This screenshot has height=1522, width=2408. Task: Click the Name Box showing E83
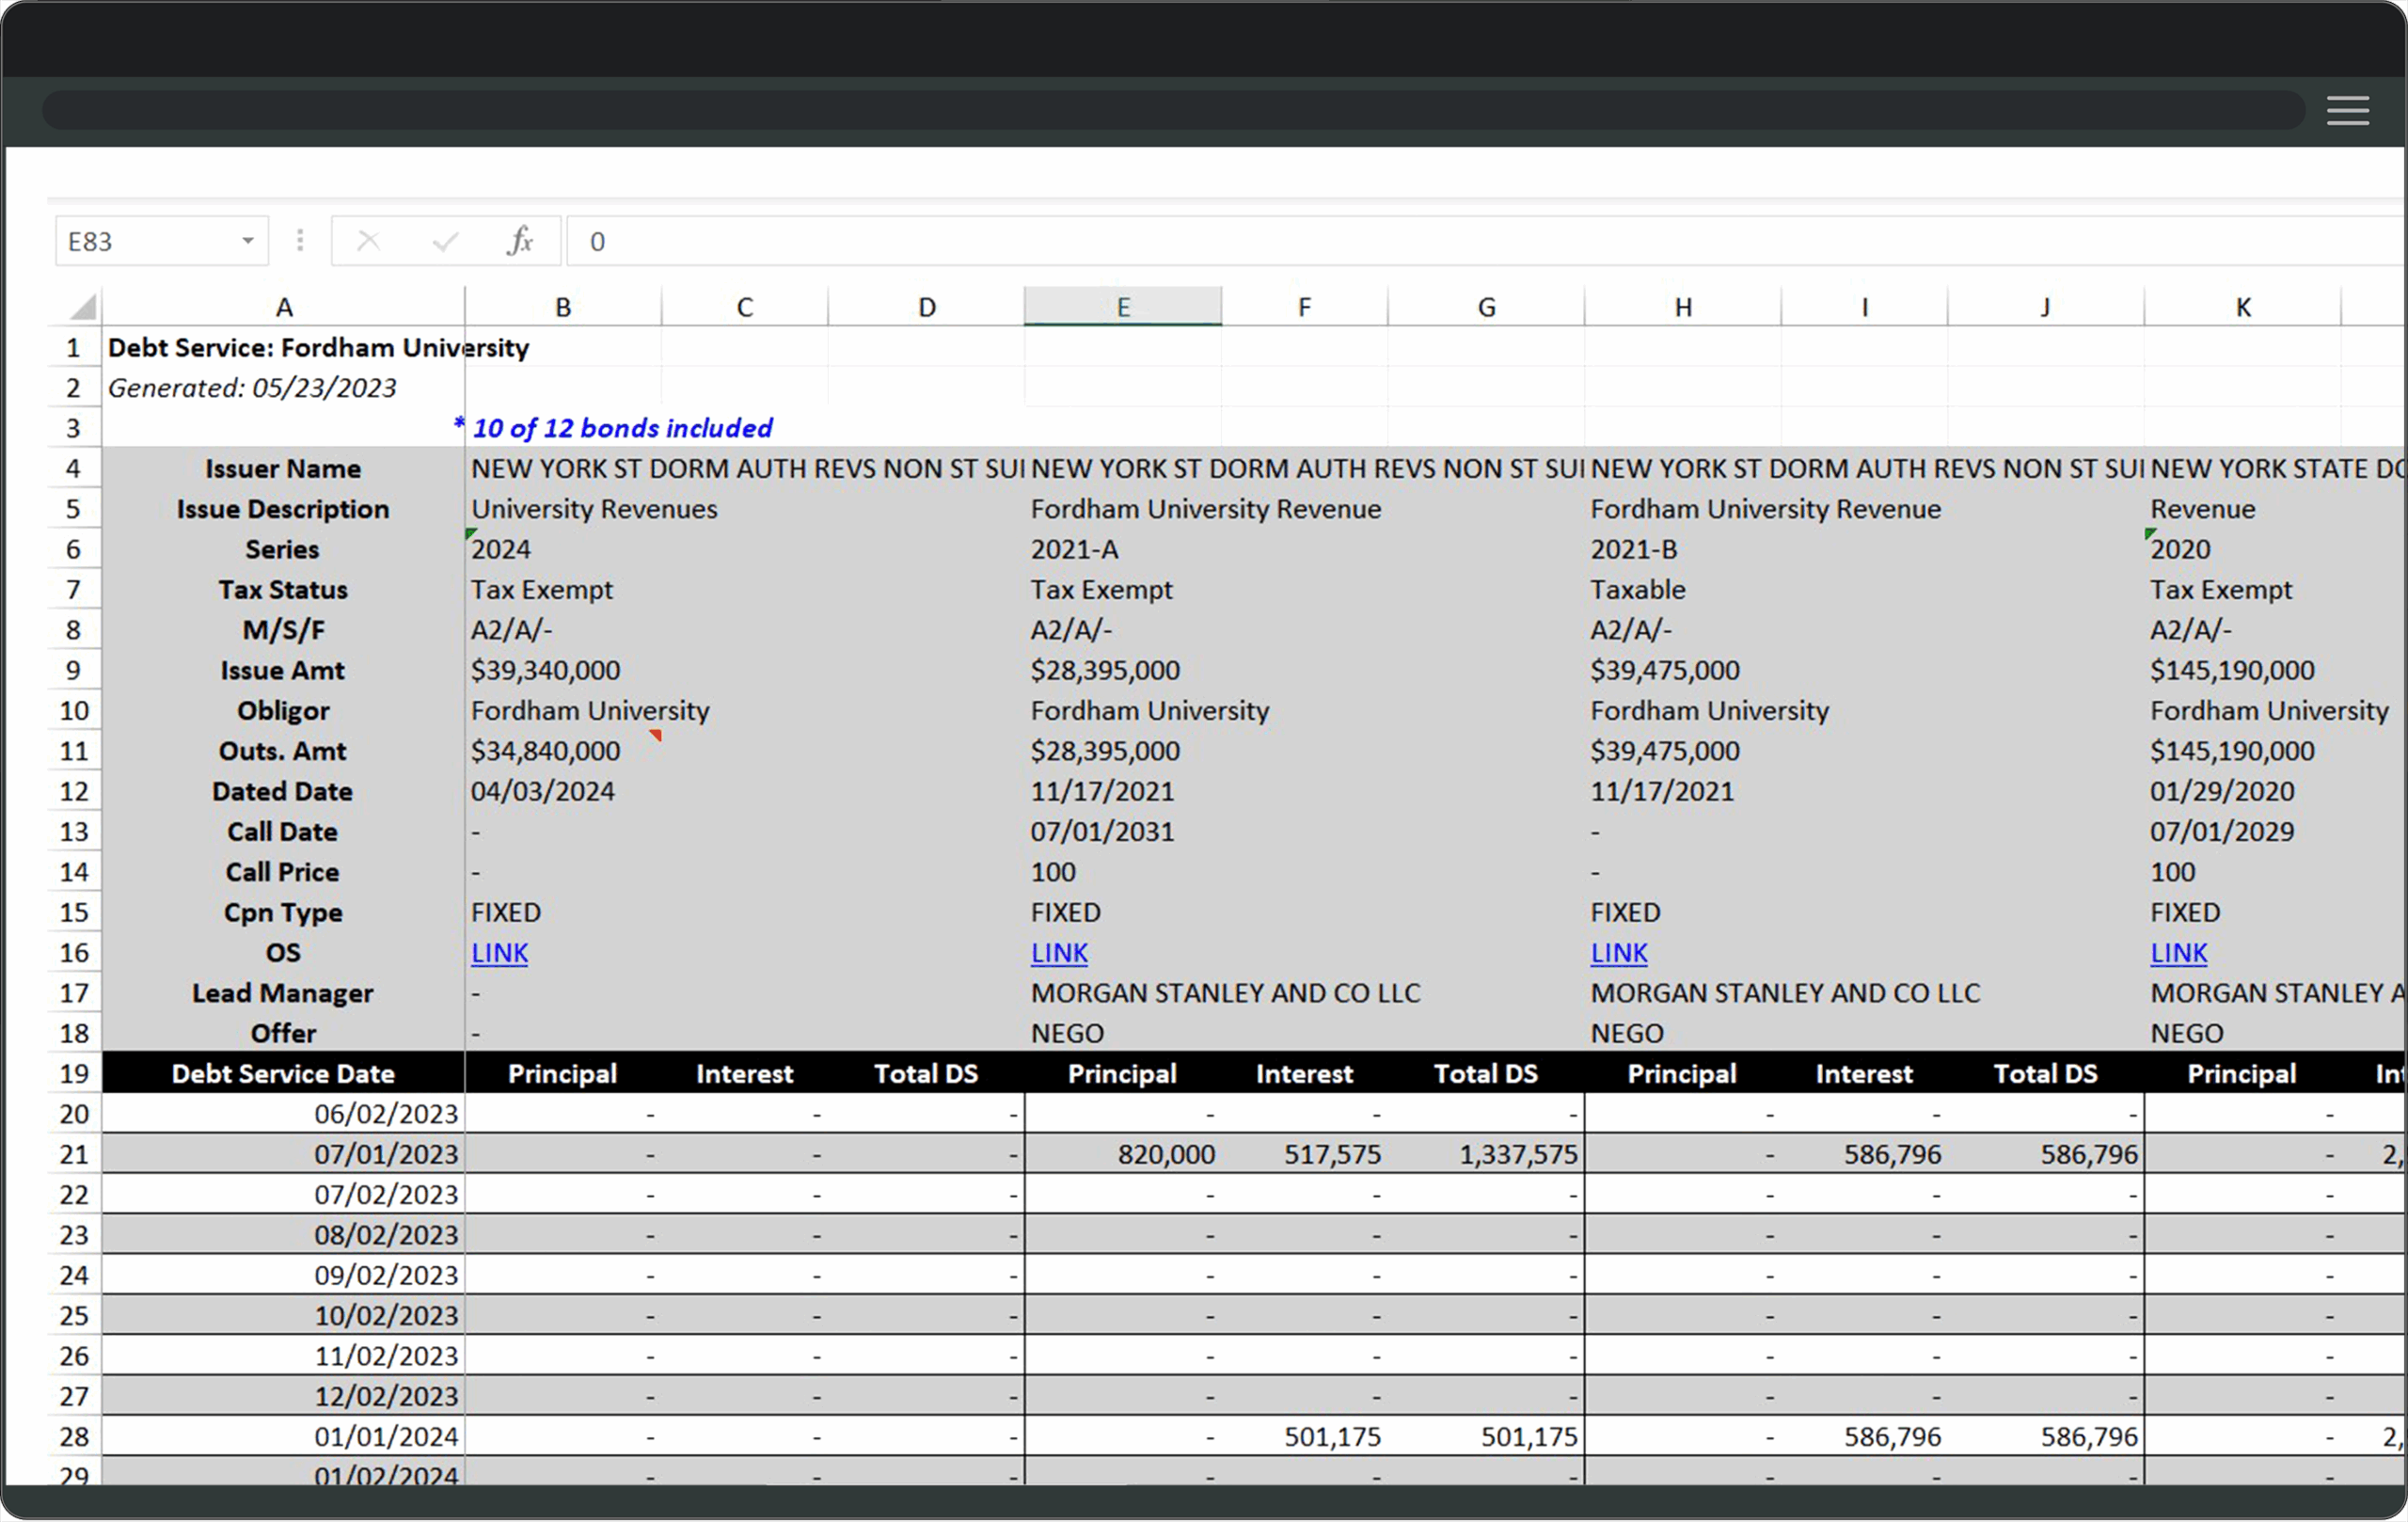coord(148,241)
